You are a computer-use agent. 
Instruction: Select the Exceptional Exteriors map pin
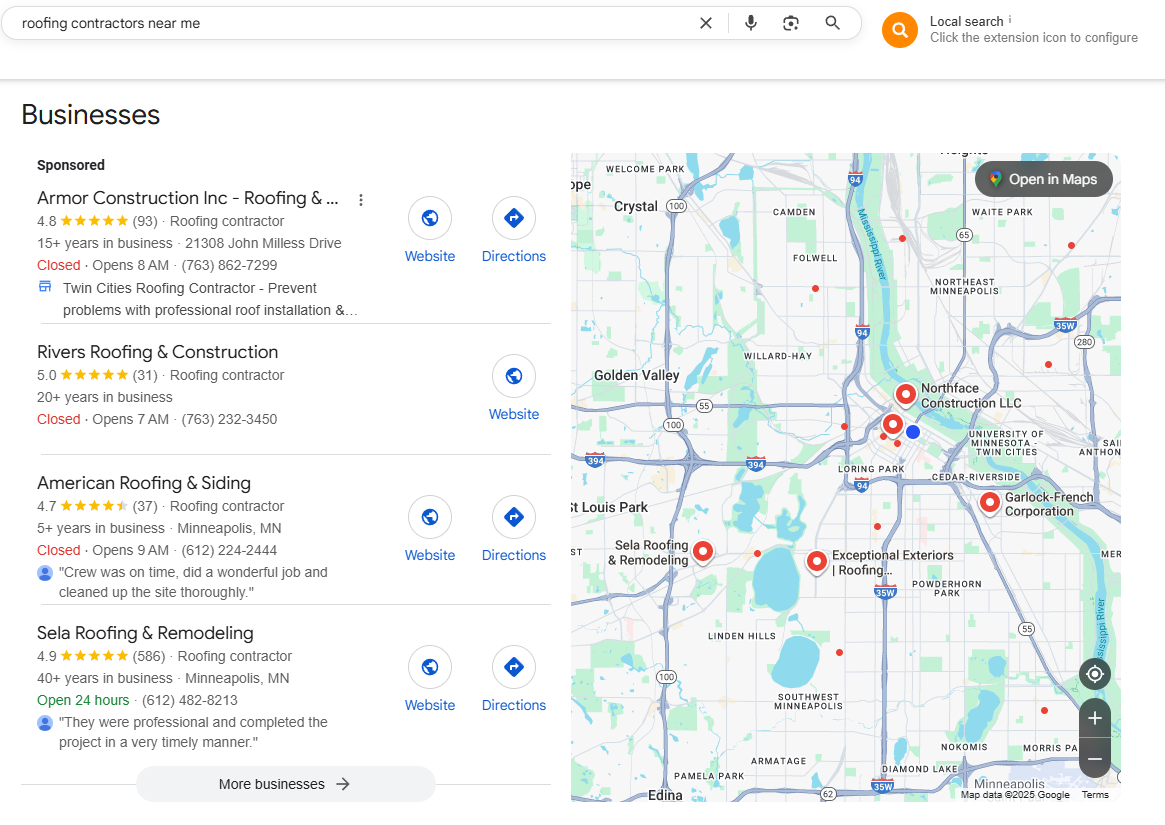(817, 562)
